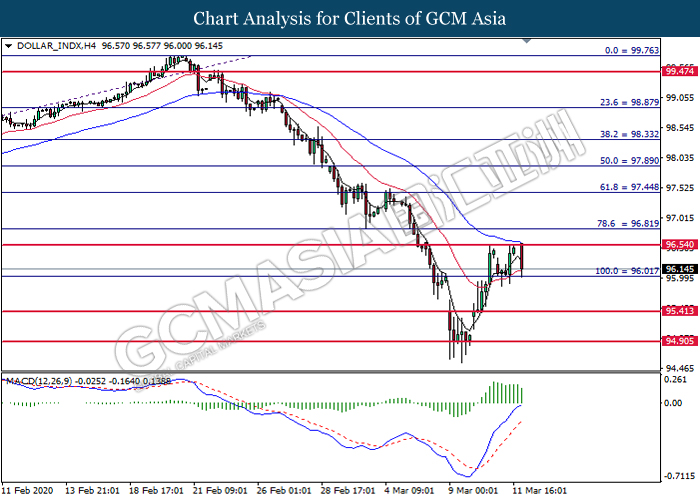The height and width of the screenshot is (500, 700).
Task: Click the DOLLAR_INDX,H4 symbol label
Action: tap(56, 46)
